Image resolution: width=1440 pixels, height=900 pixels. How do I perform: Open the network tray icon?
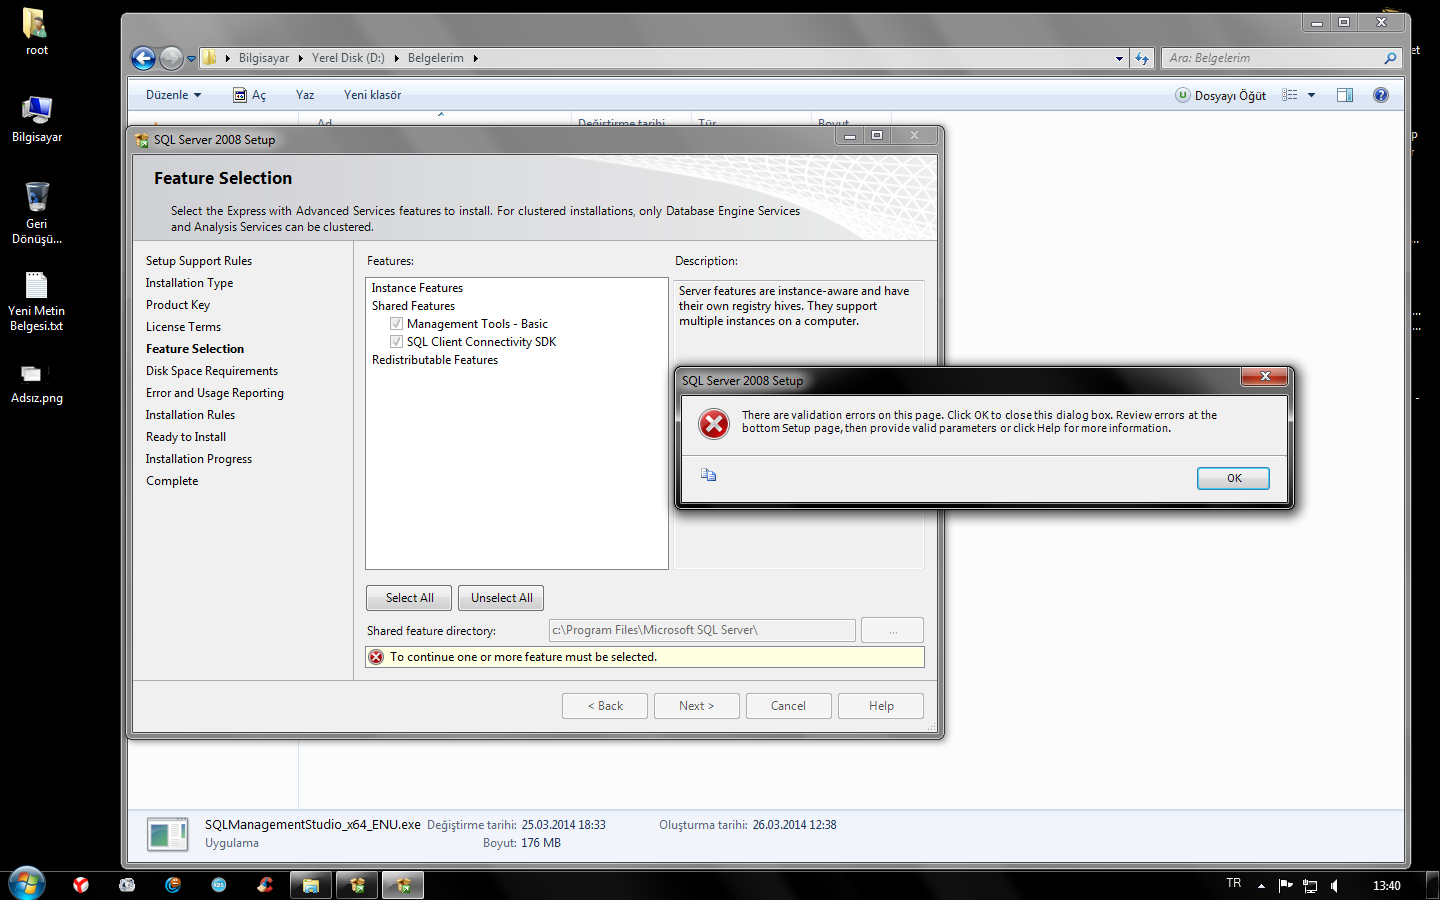1310,885
